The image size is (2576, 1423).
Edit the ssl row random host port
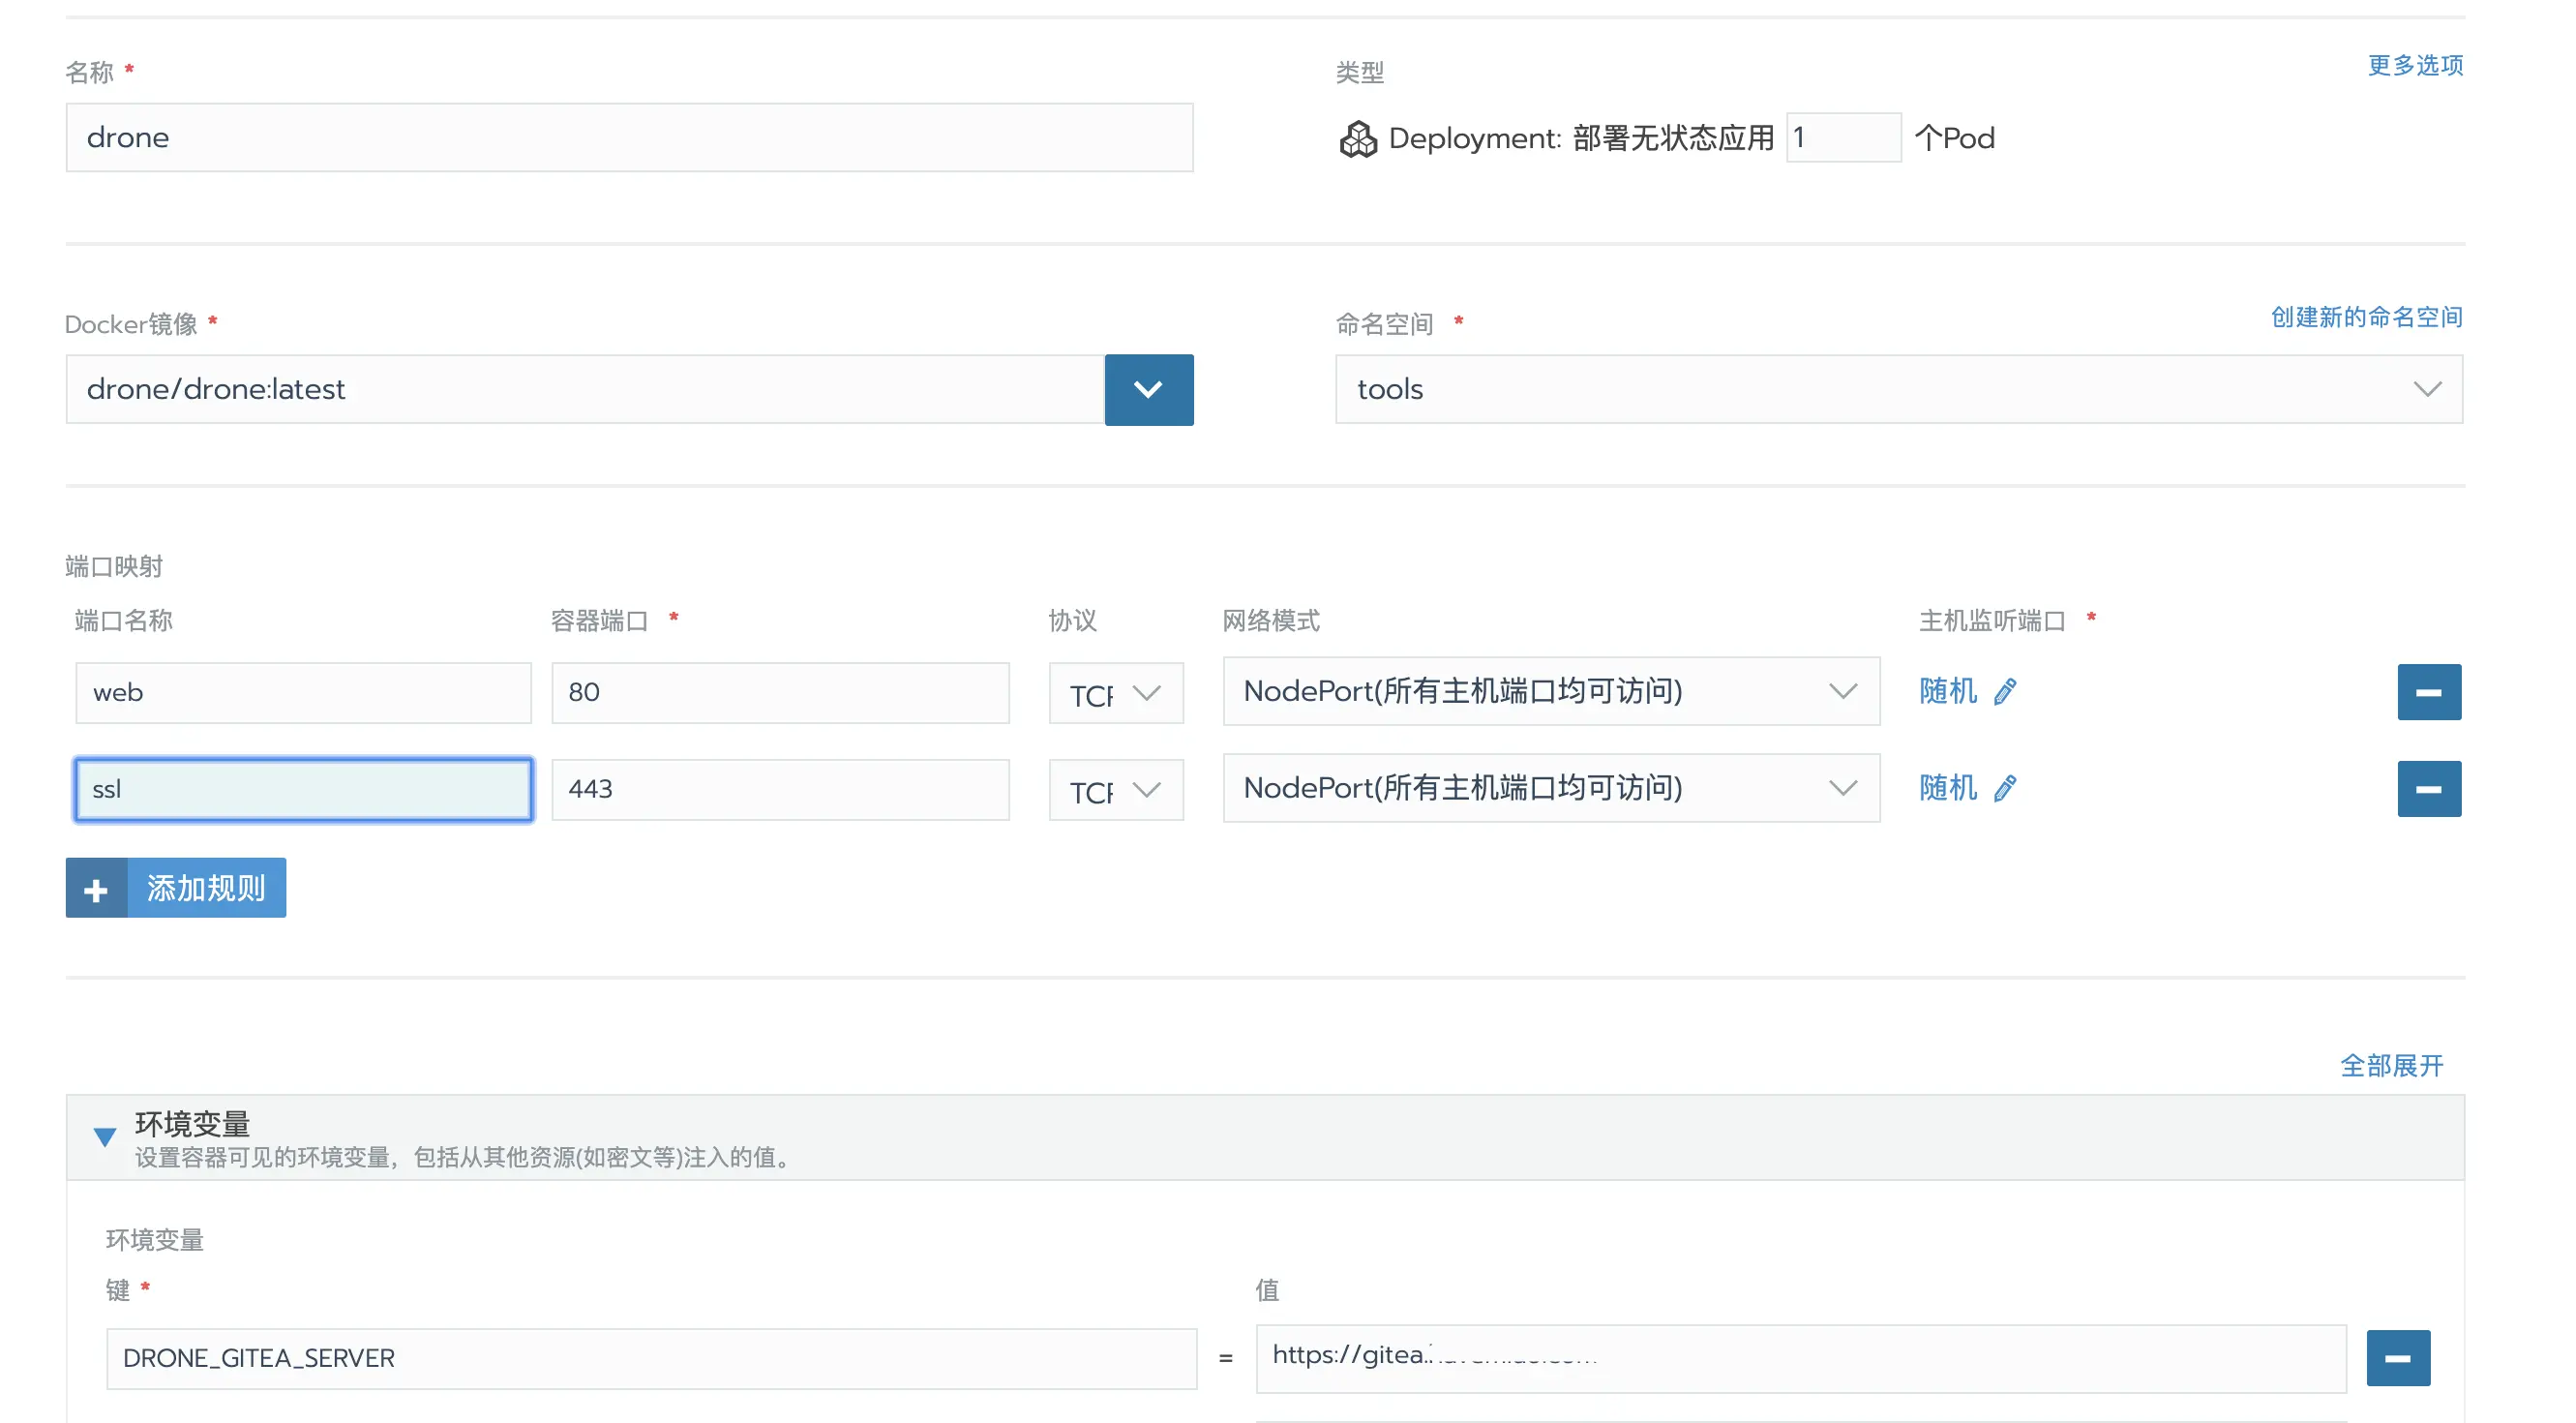pyautogui.click(x=2004, y=789)
